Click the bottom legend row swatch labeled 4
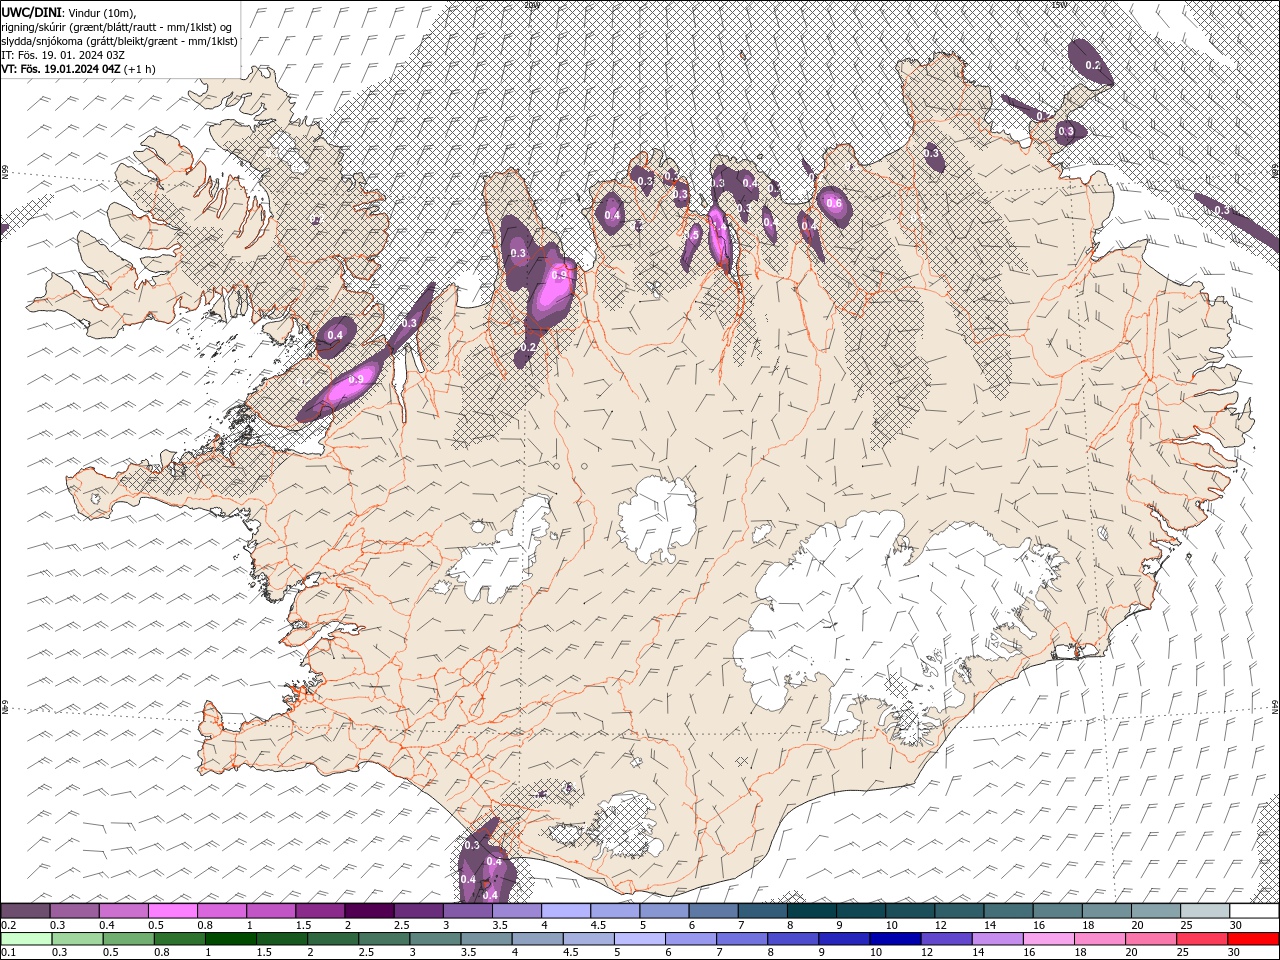 pos(537,939)
